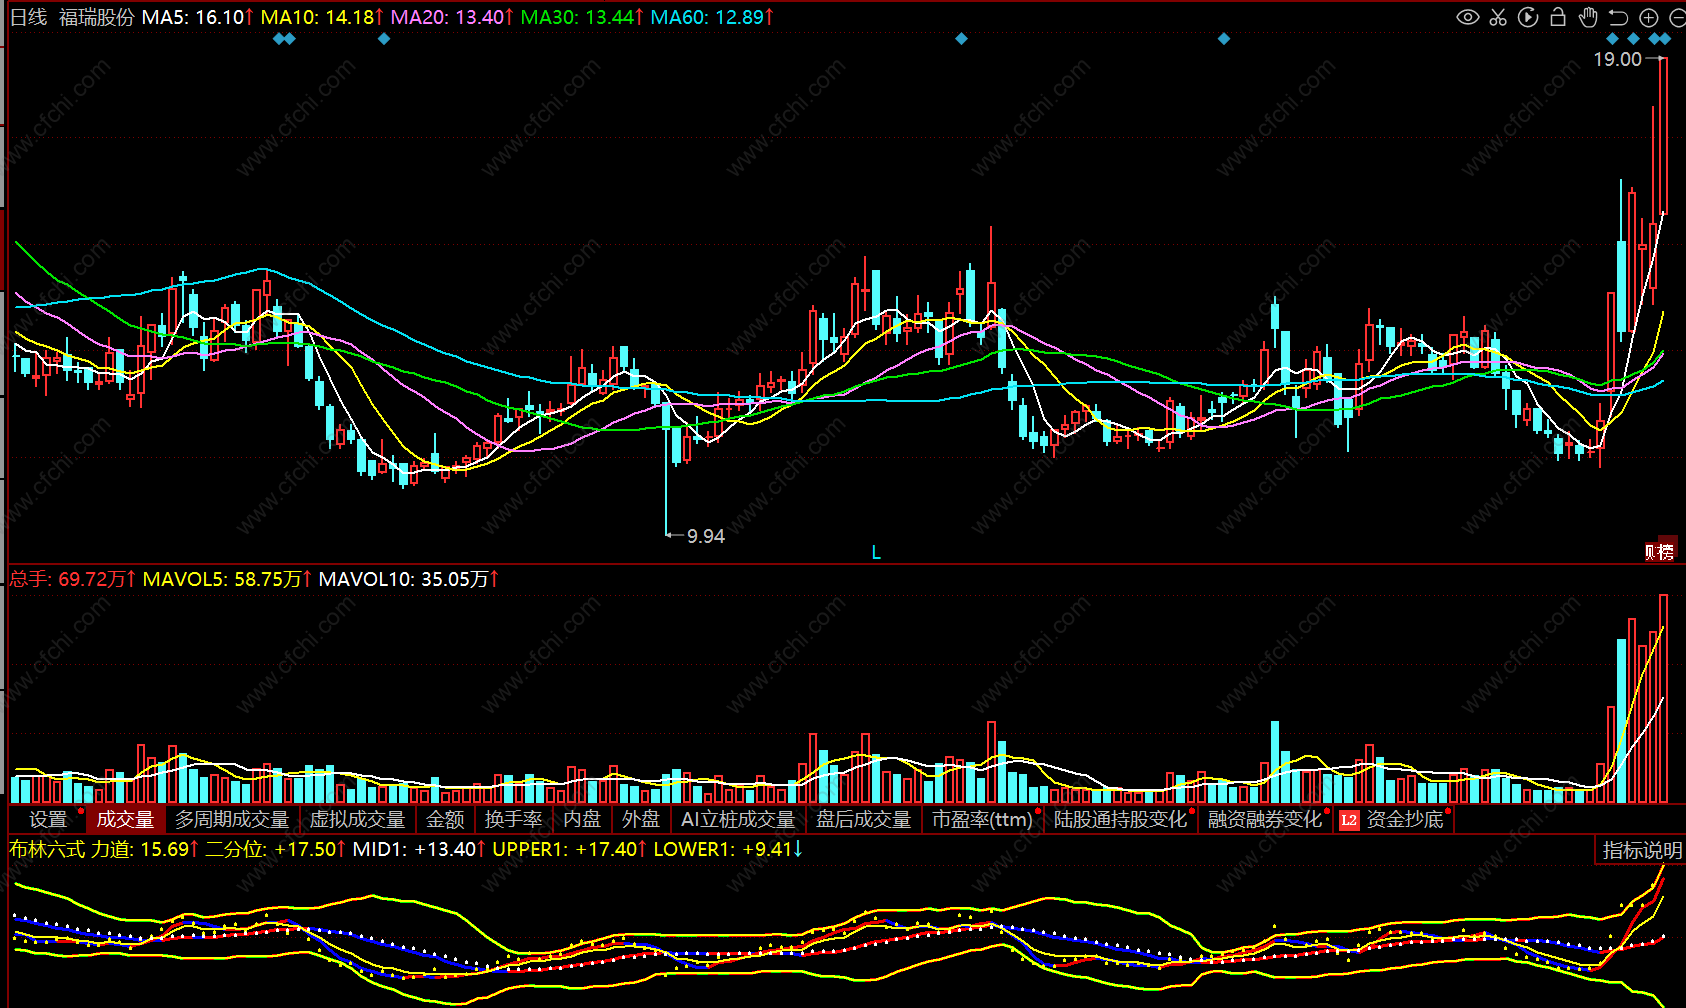Select the 内盘 tab

coord(582,820)
